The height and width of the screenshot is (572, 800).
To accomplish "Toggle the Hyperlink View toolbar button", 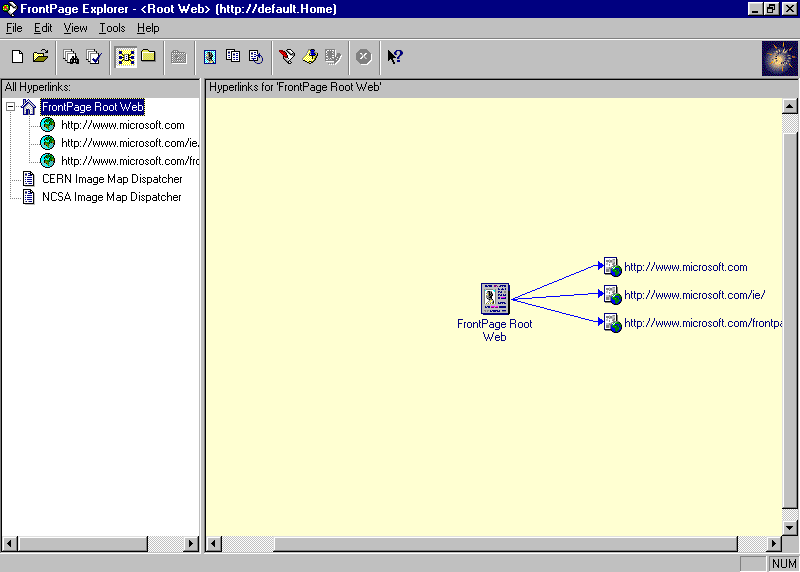I will coord(126,57).
